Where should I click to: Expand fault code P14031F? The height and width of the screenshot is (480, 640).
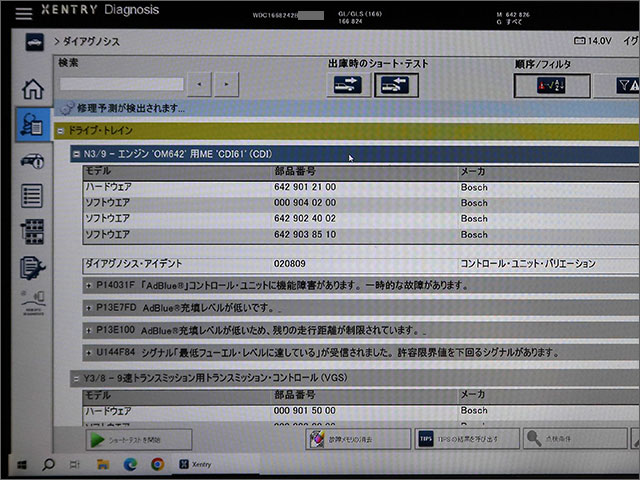click(x=88, y=286)
